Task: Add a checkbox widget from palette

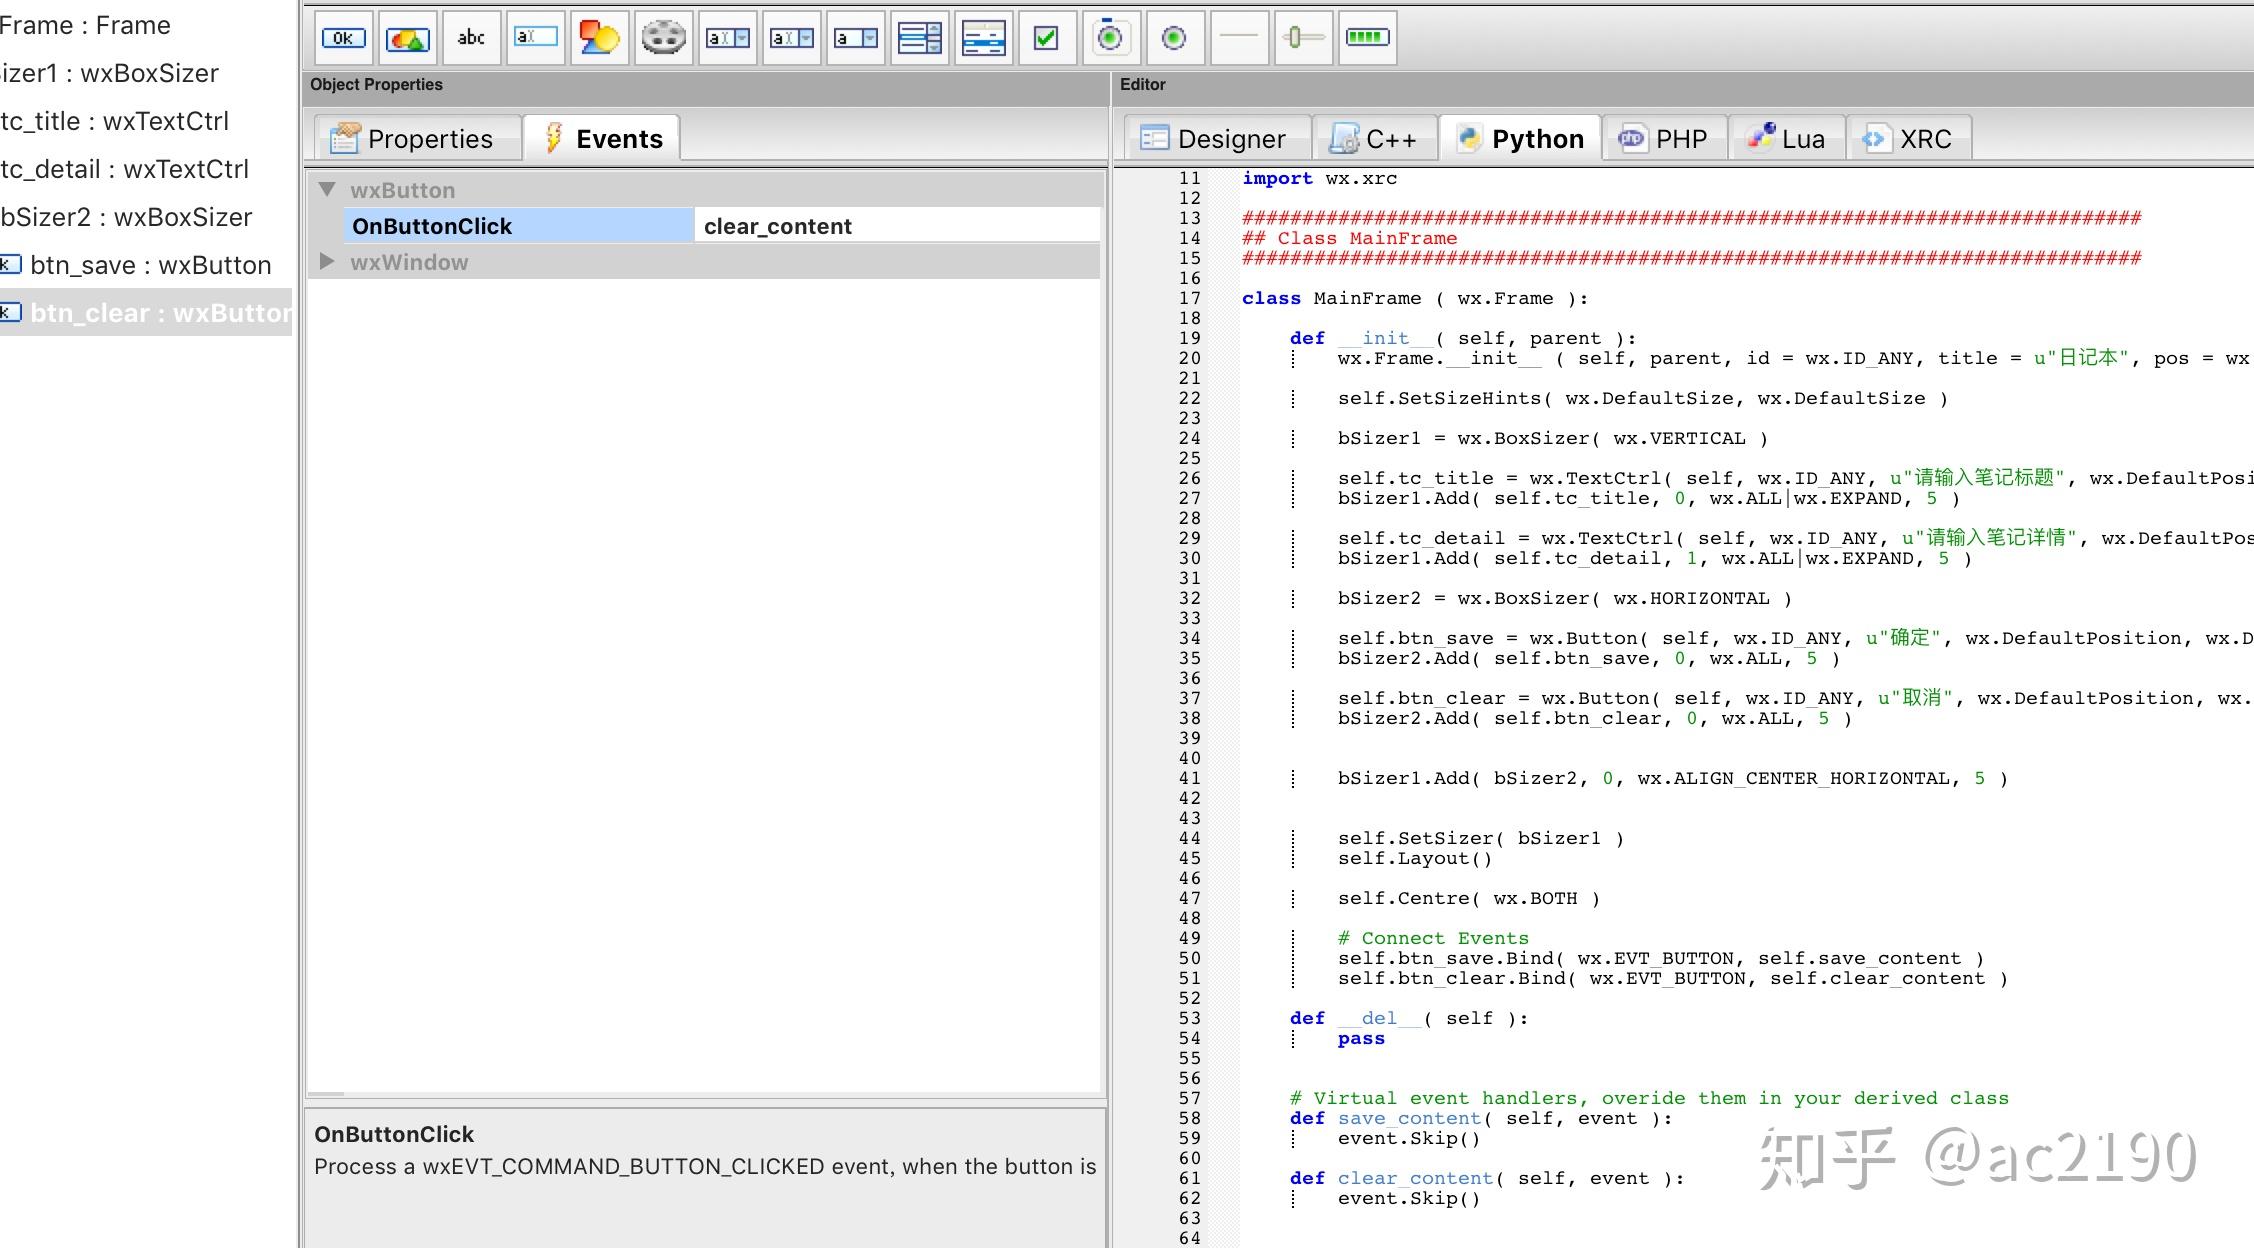Action: point(1046,38)
